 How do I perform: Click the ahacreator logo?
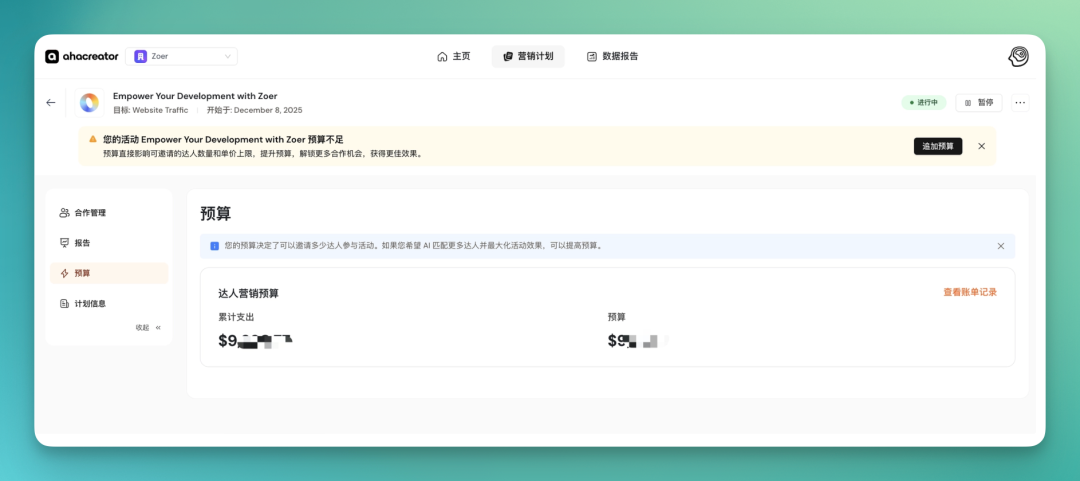pyautogui.click(x=81, y=57)
